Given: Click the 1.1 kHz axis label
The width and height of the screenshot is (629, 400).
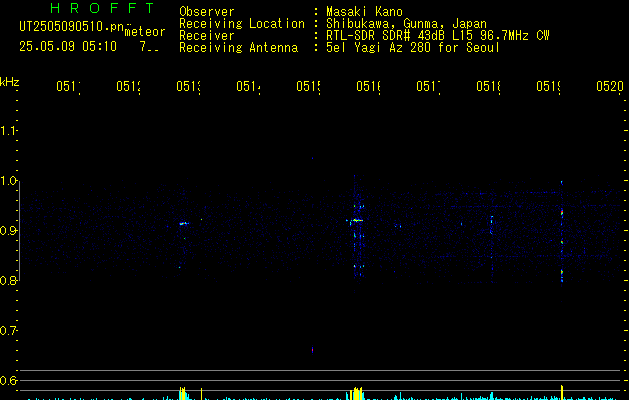Looking at the screenshot, I should tap(8, 131).
